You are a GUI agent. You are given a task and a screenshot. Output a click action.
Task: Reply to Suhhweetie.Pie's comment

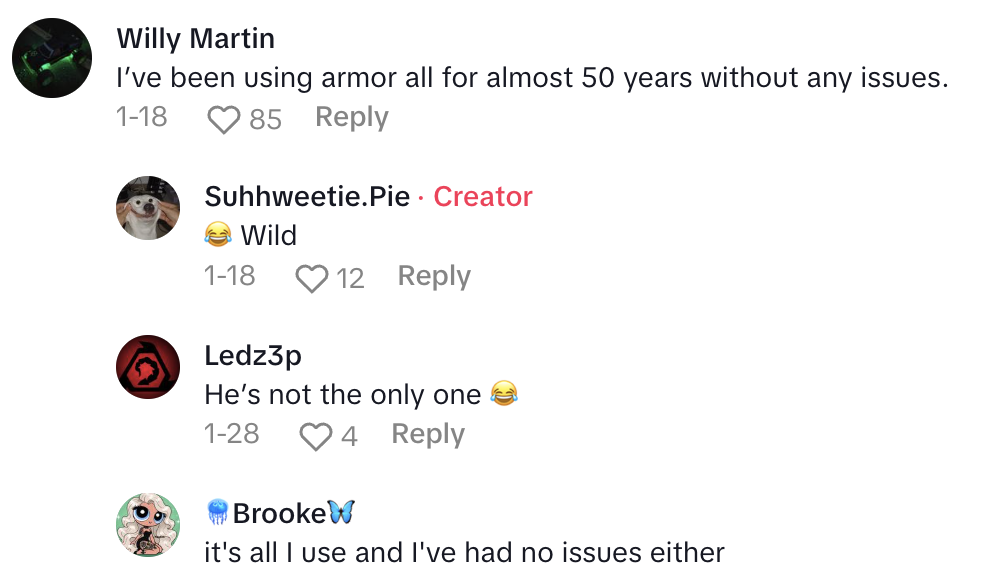click(434, 276)
